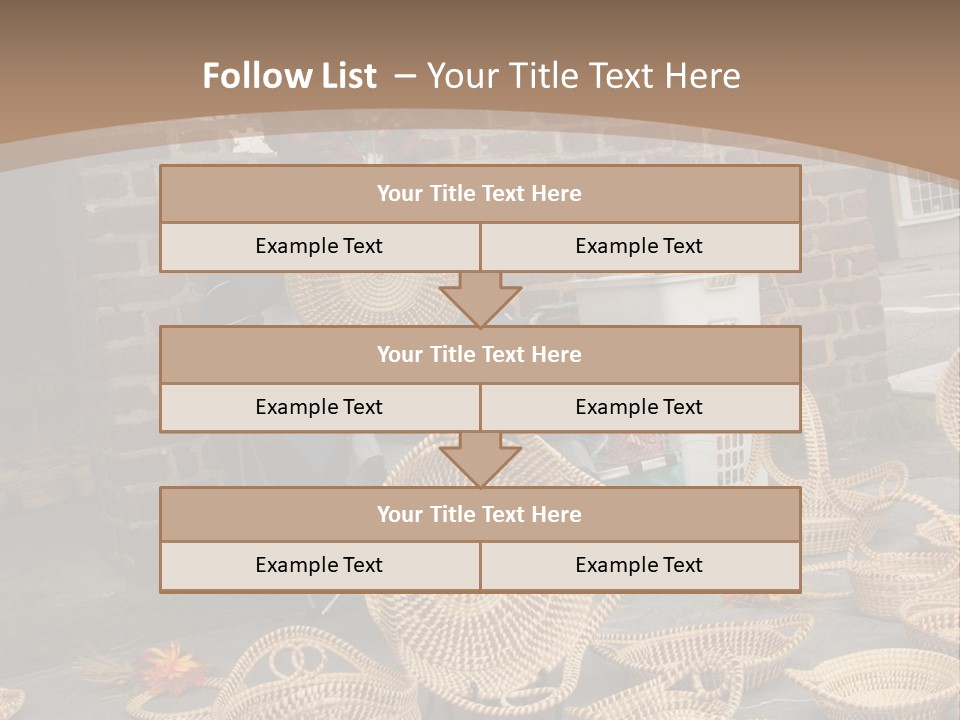Click middle-right 'Example Text' cell
Image resolution: width=960 pixels, height=720 pixels.
640,407
